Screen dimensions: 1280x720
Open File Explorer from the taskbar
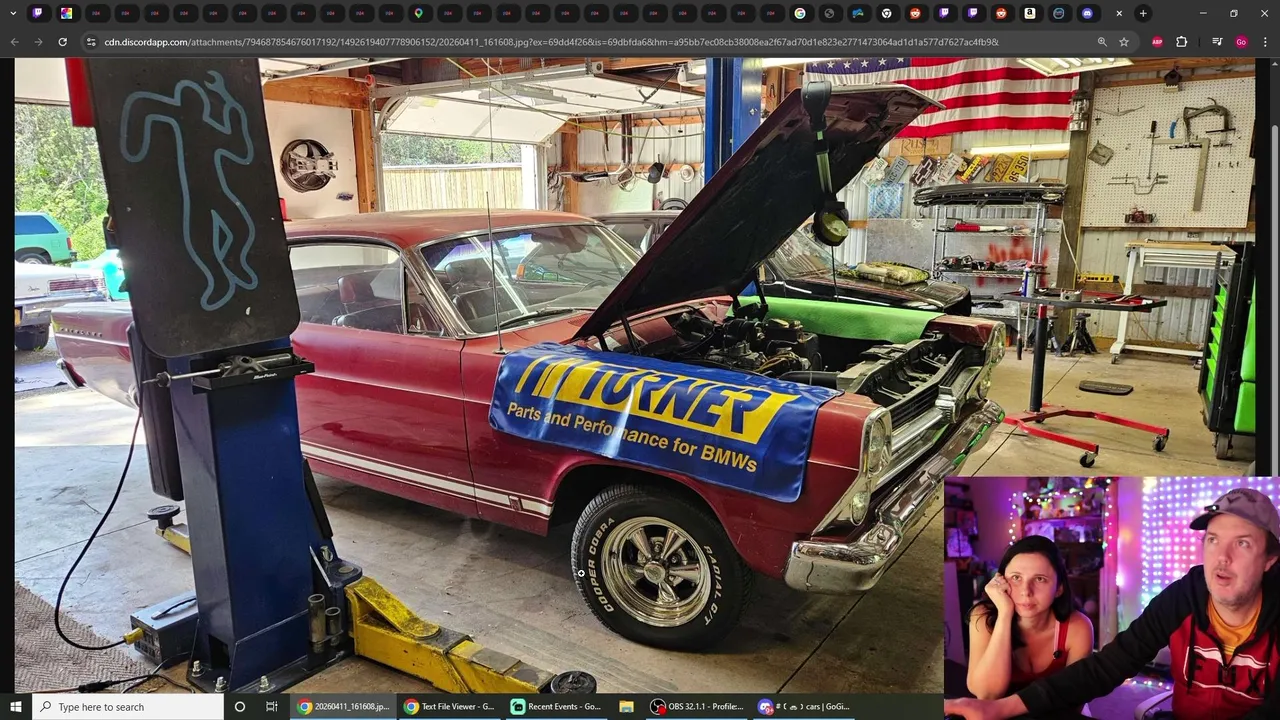pyautogui.click(x=626, y=707)
